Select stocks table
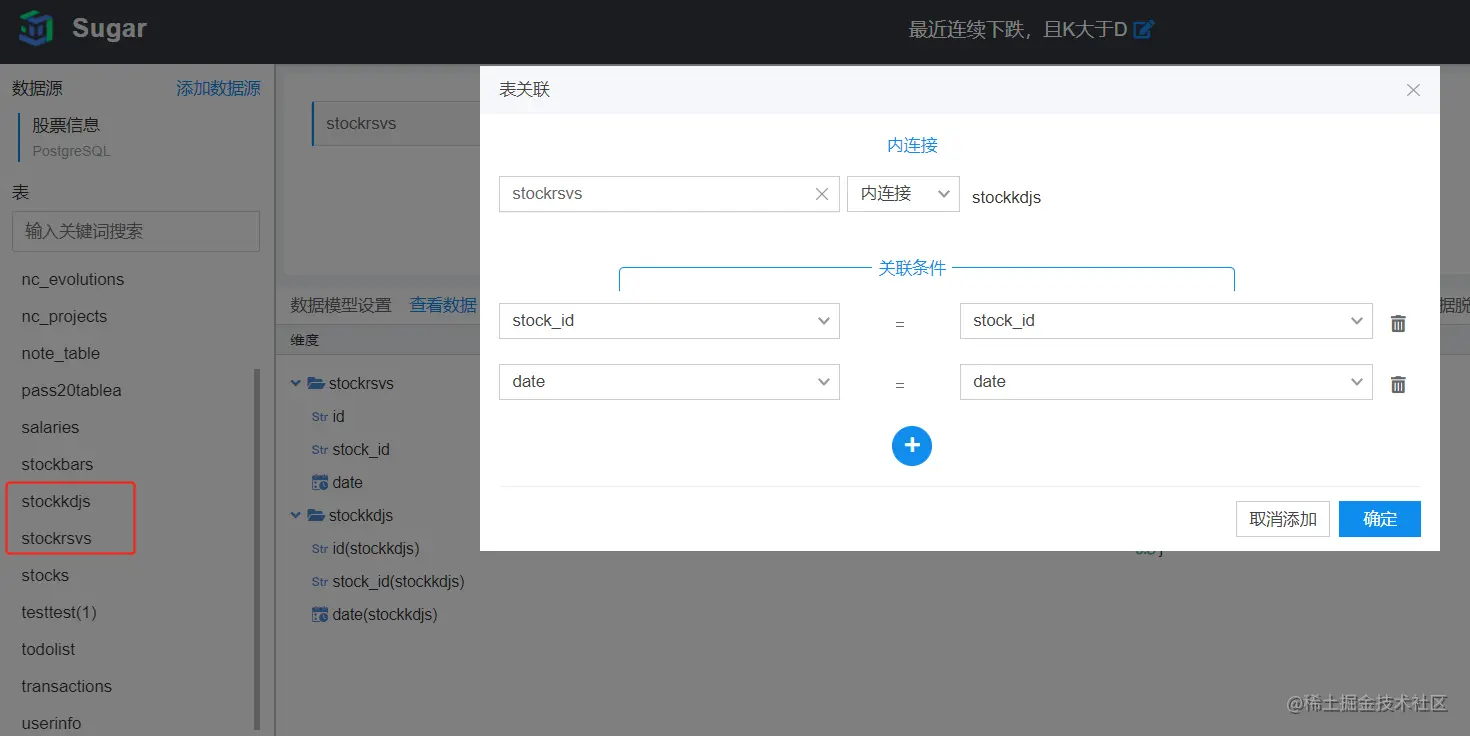 (x=45, y=576)
